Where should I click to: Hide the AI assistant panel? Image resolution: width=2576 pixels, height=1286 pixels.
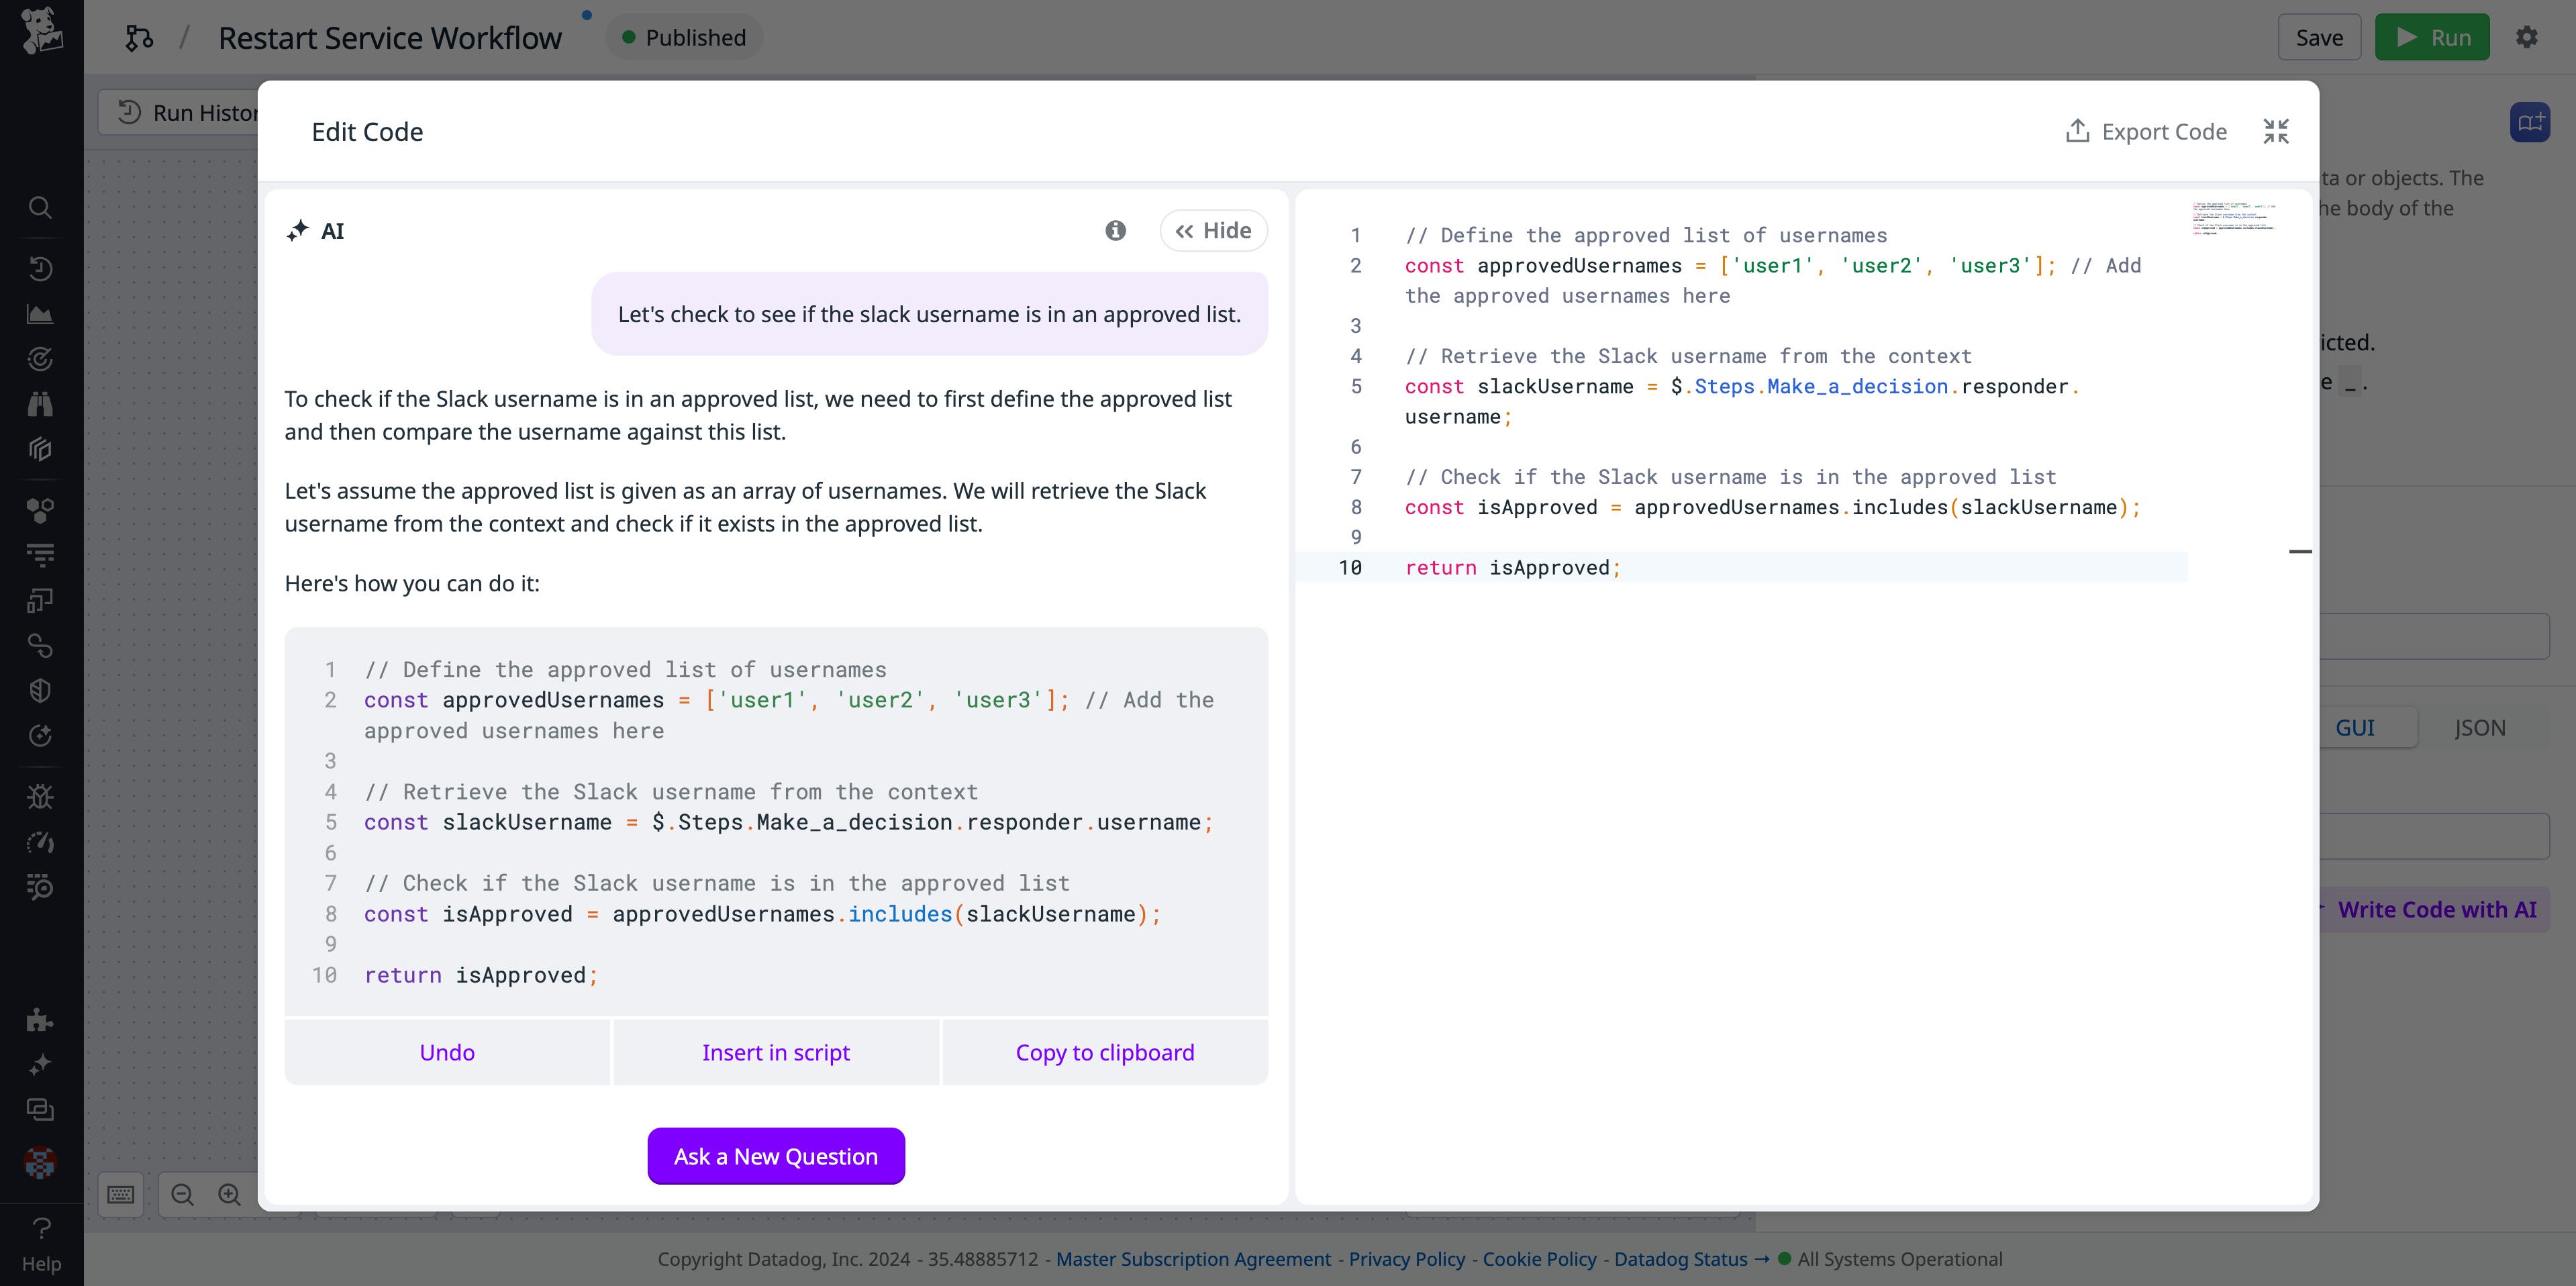[1213, 230]
